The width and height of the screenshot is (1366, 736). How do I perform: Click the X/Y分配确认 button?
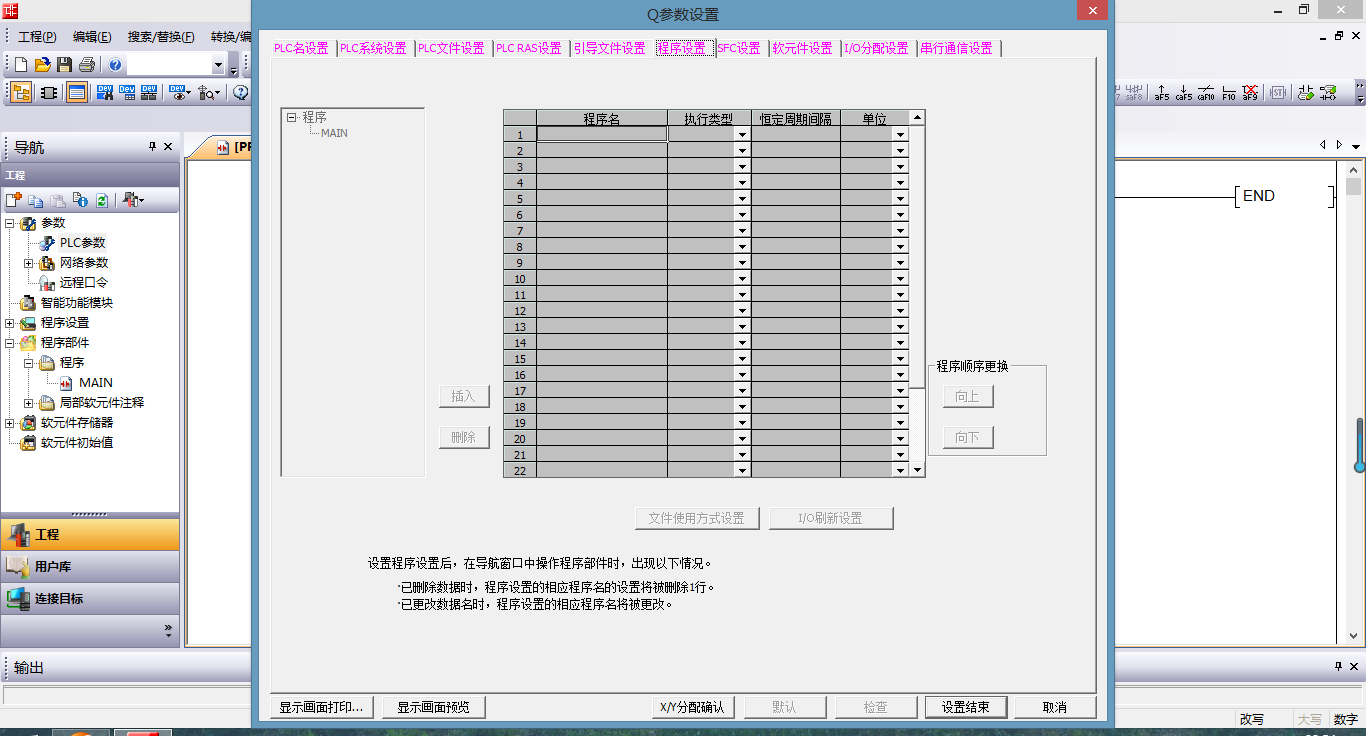pyautogui.click(x=693, y=707)
